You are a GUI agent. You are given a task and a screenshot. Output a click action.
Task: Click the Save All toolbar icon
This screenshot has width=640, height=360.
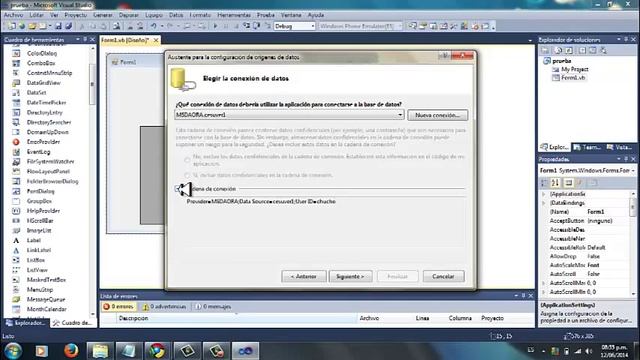click(69, 26)
